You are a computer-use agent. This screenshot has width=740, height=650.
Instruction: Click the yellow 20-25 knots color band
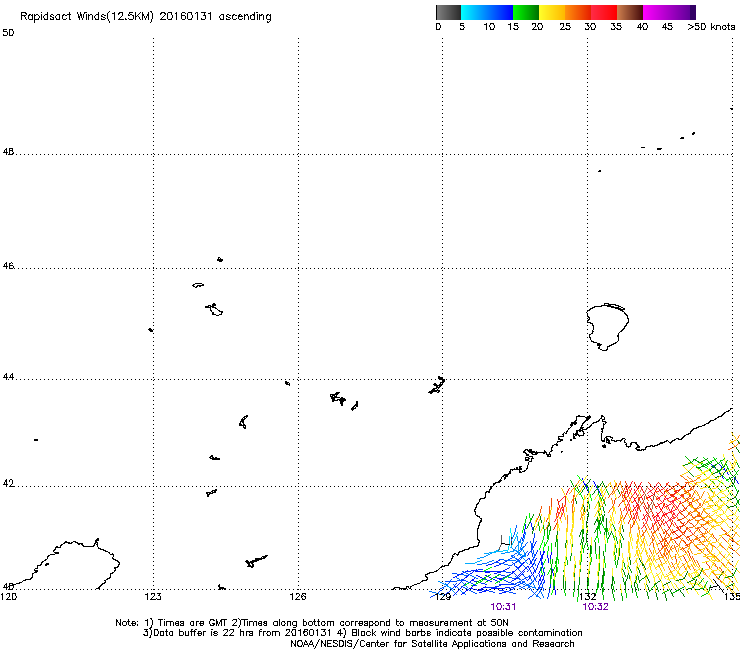point(552,12)
